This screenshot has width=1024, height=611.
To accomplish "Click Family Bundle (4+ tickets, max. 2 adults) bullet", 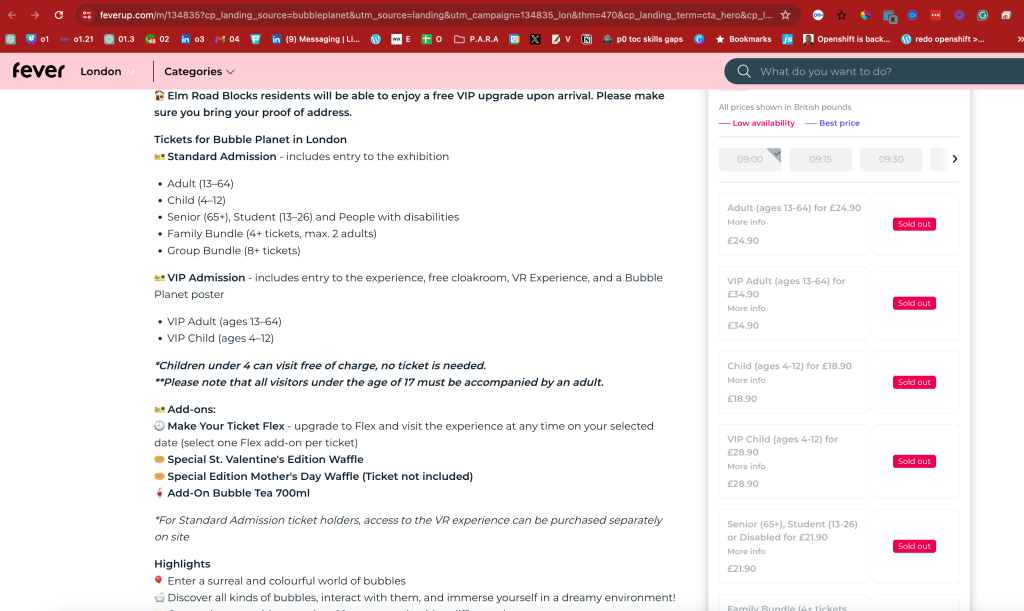I will [x=272, y=234].
